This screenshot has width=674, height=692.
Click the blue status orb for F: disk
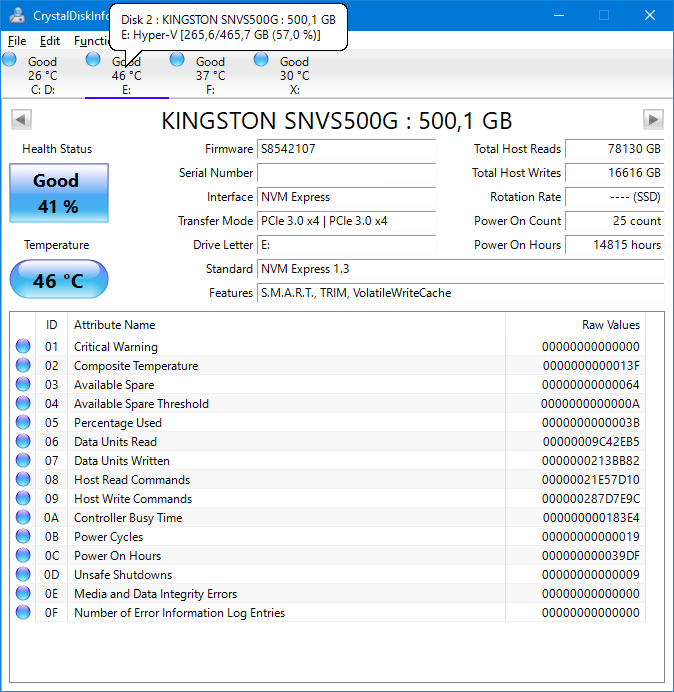click(x=177, y=59)
